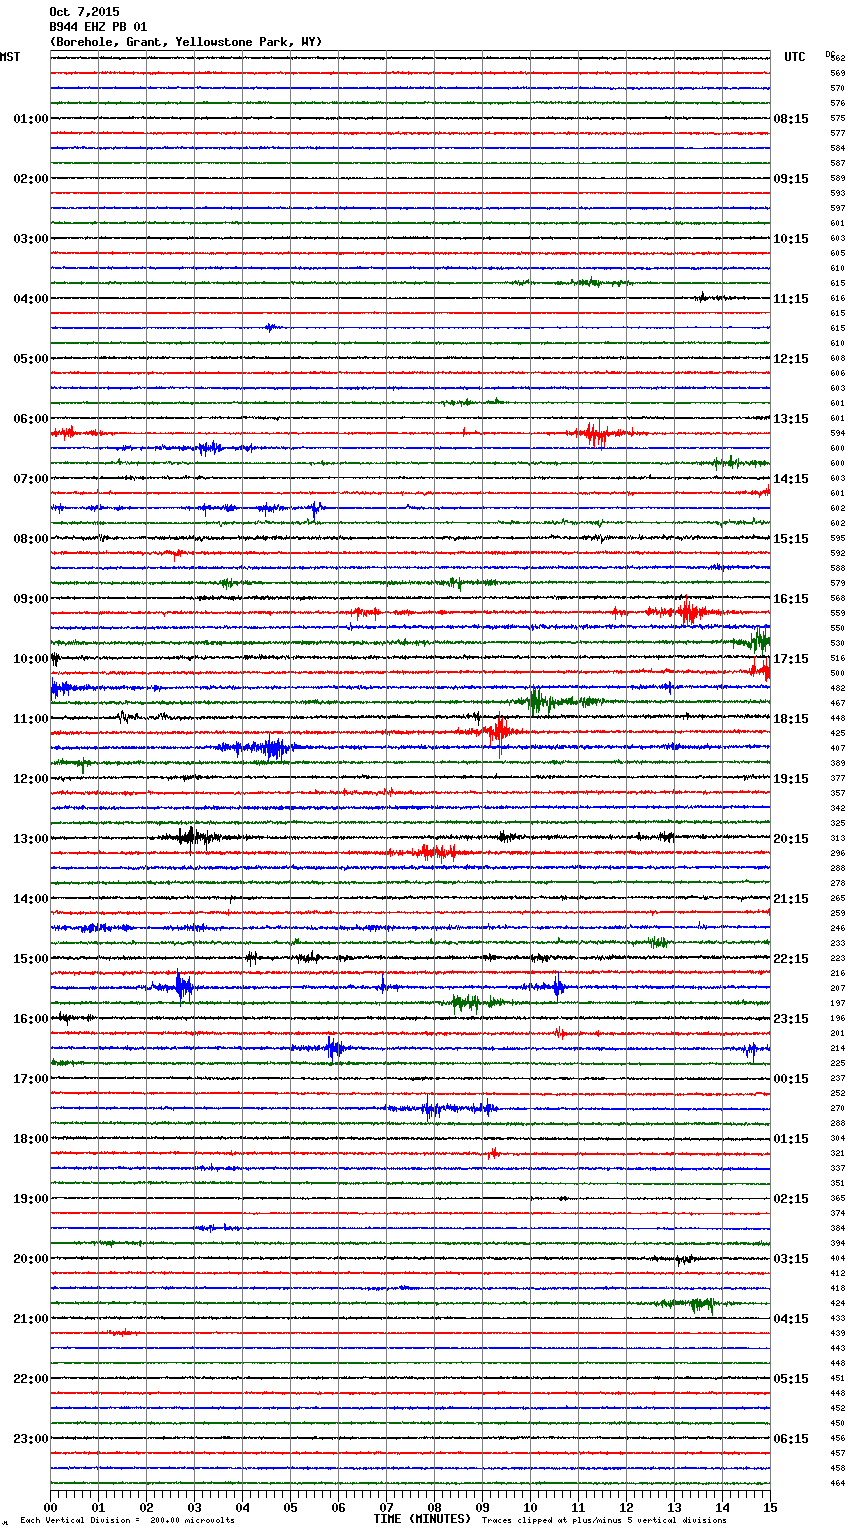This screenshot has height=1534, width=850.
Task: Select the 15:15 UTC row label
Action: 791,539
